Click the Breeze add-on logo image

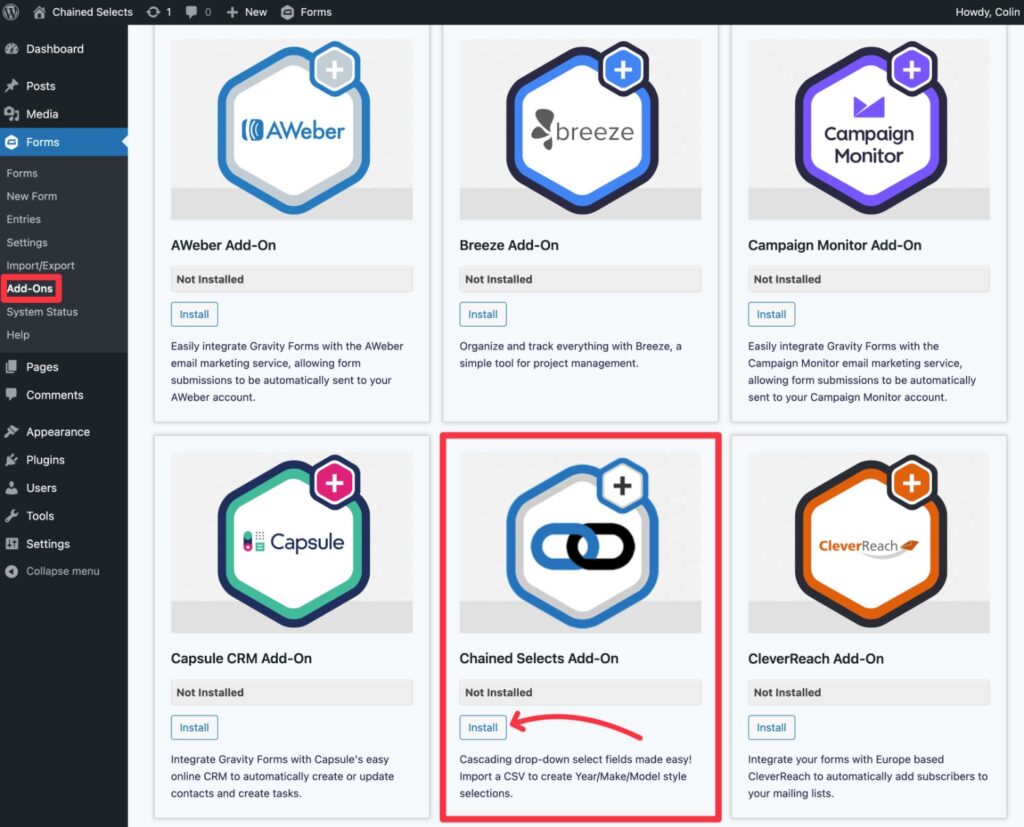580,130
